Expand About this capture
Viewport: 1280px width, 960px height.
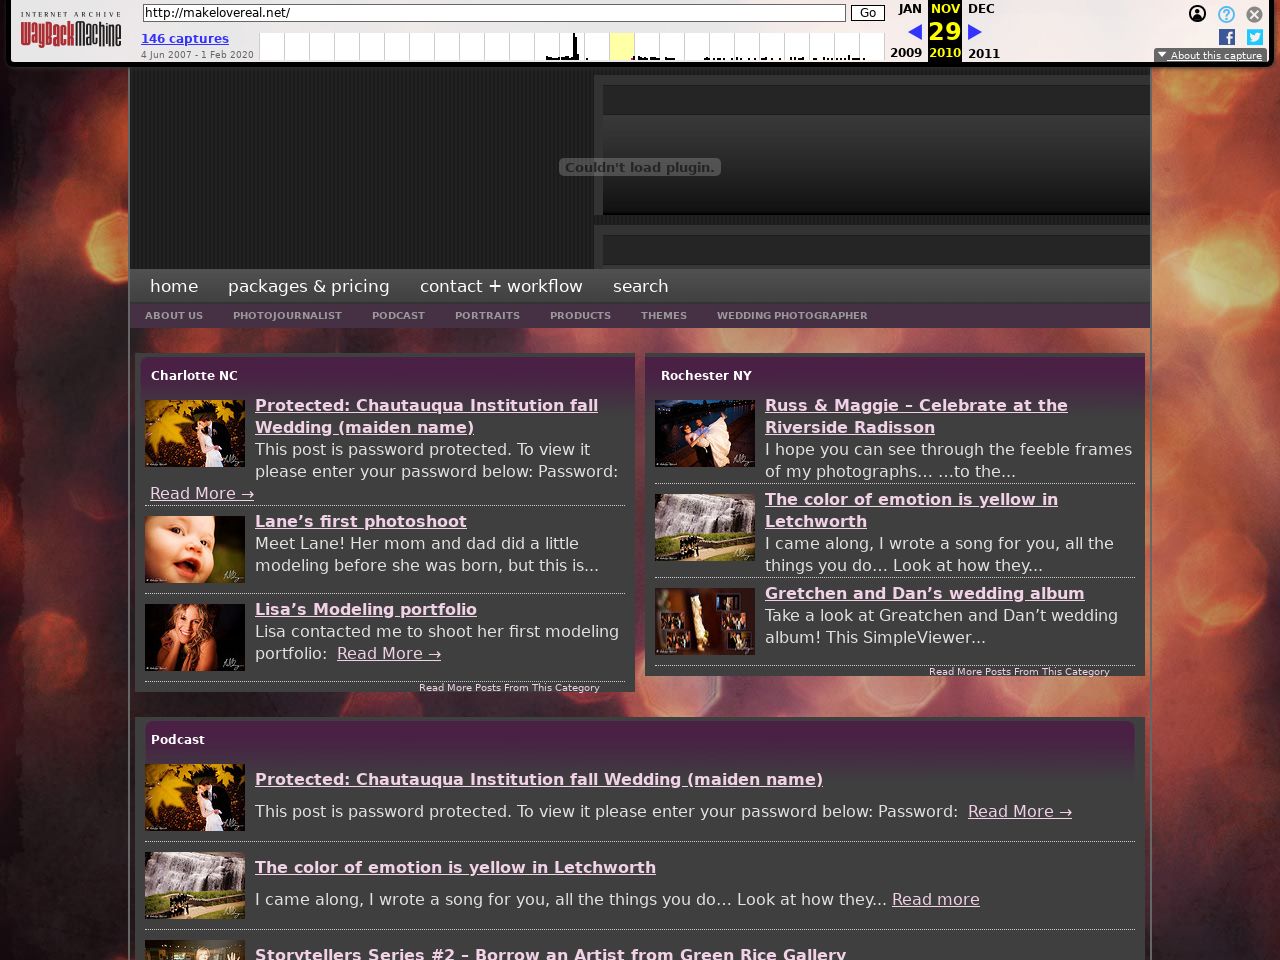[x=1210, y=56]
